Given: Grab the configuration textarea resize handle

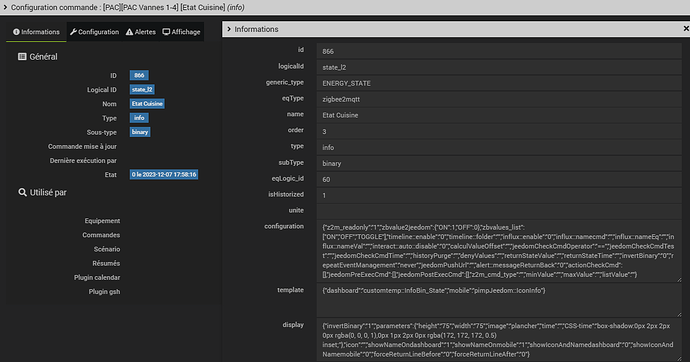Looking at the screenshot, I should 679,280.
